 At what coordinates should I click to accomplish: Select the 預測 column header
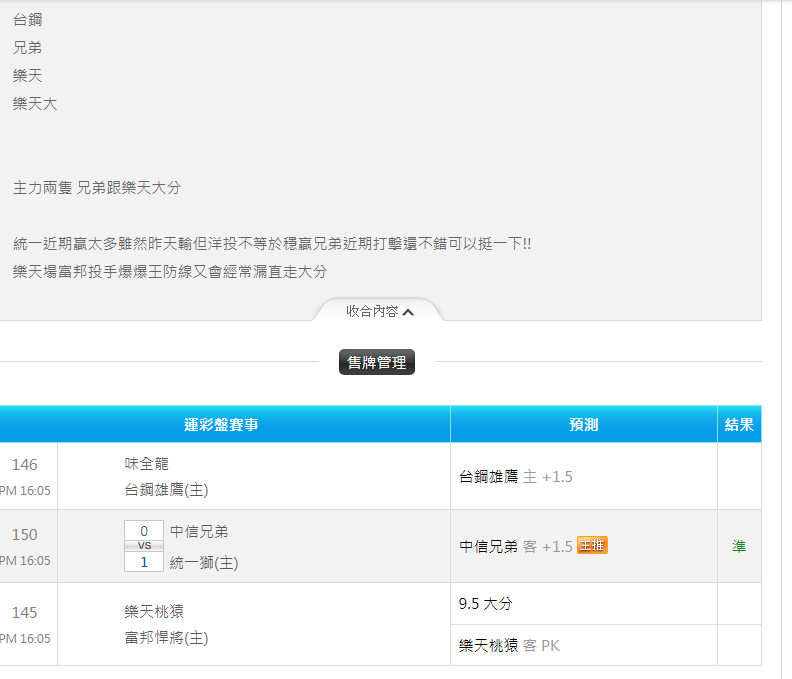coord(584,424)
